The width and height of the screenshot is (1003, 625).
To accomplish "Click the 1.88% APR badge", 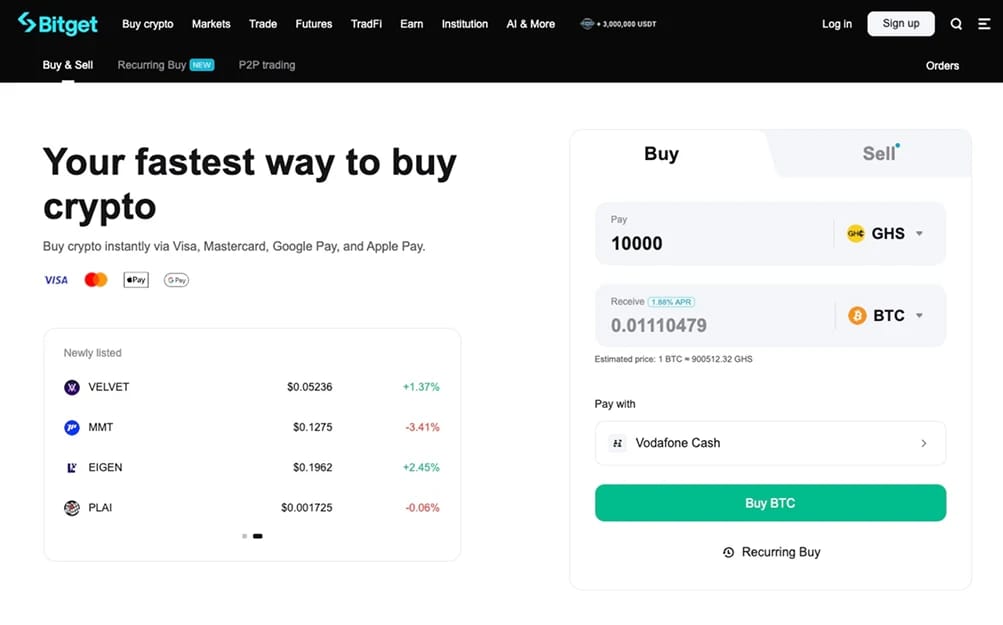I will click(x=671, y=302).
